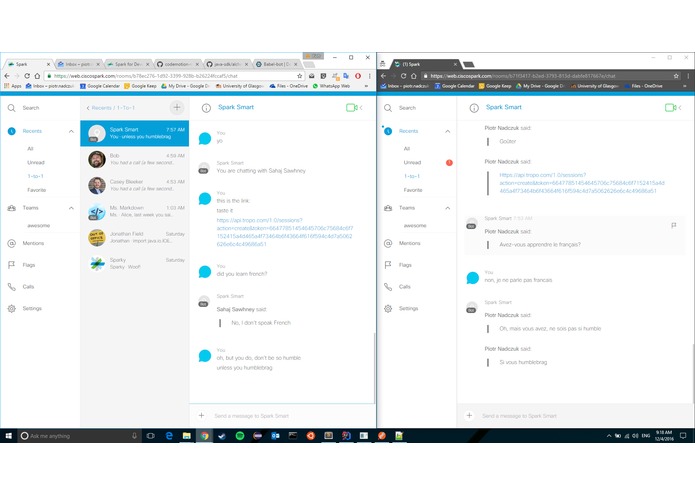Open Mentions @ icon in left window

click(12, 243)
